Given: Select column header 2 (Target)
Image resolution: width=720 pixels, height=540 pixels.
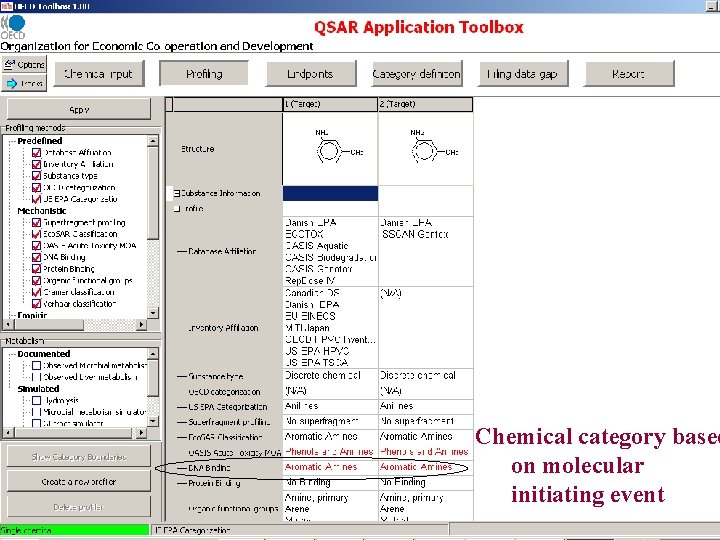Looking at the screenshot, I should (425, 104).
